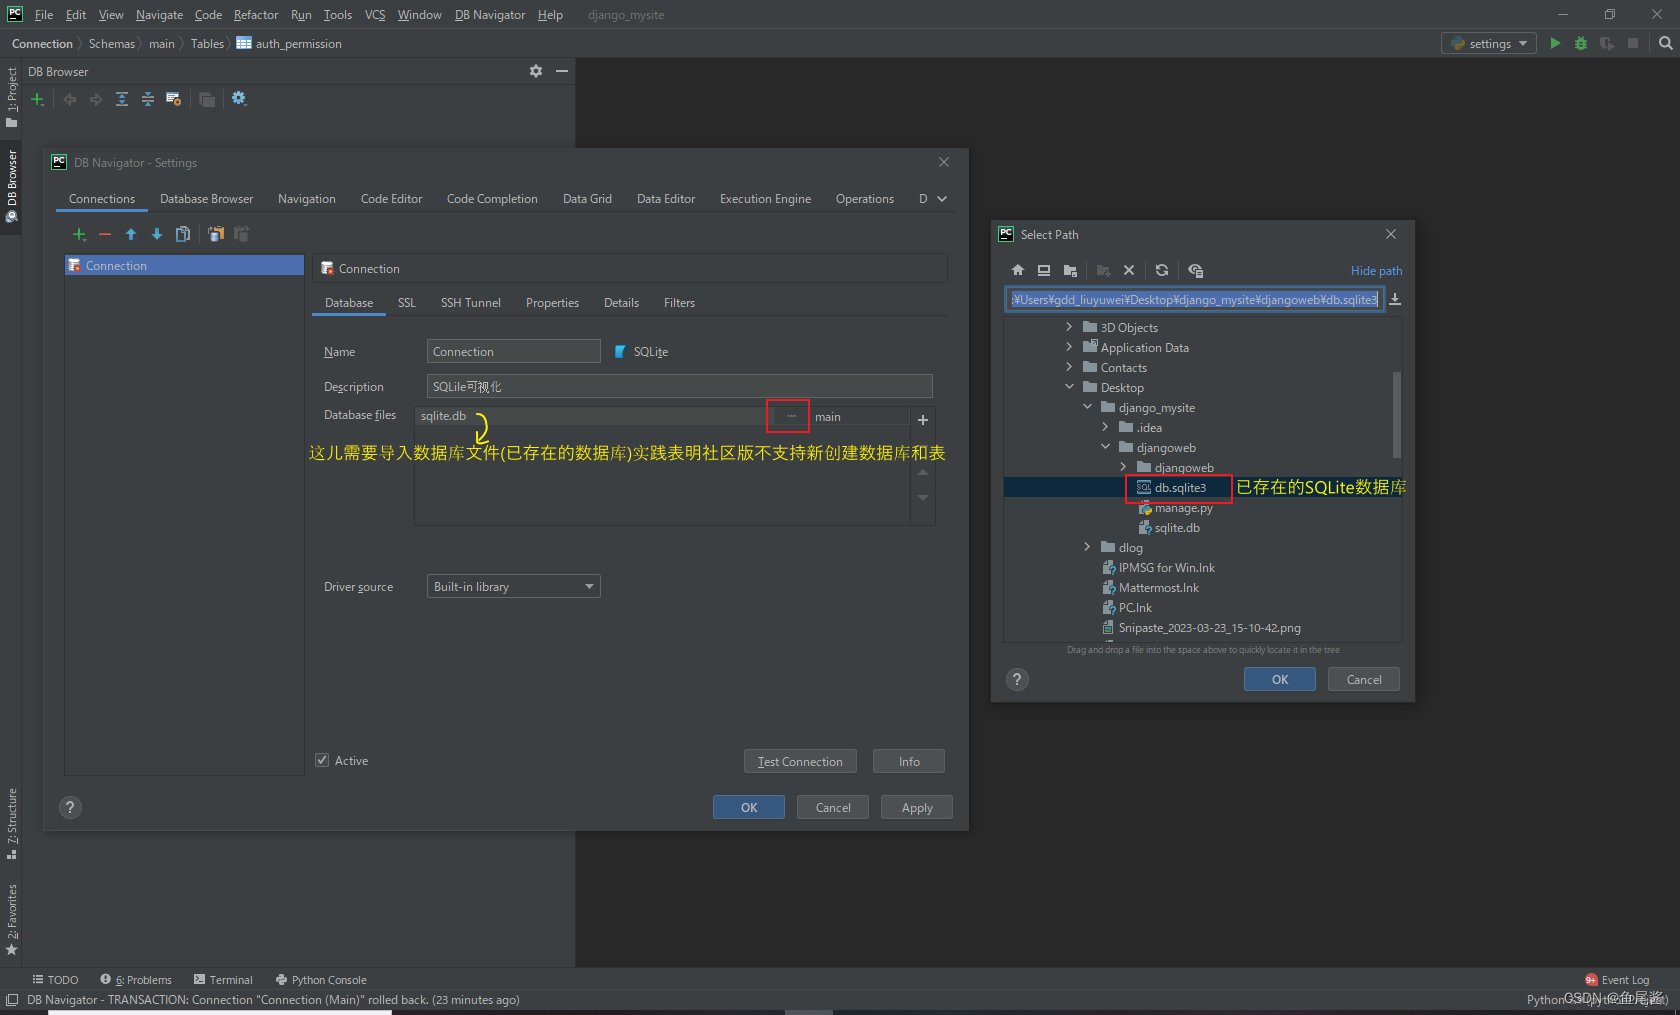Click Hide path link
The image size is (1680, 1015).
(1376, 271)
